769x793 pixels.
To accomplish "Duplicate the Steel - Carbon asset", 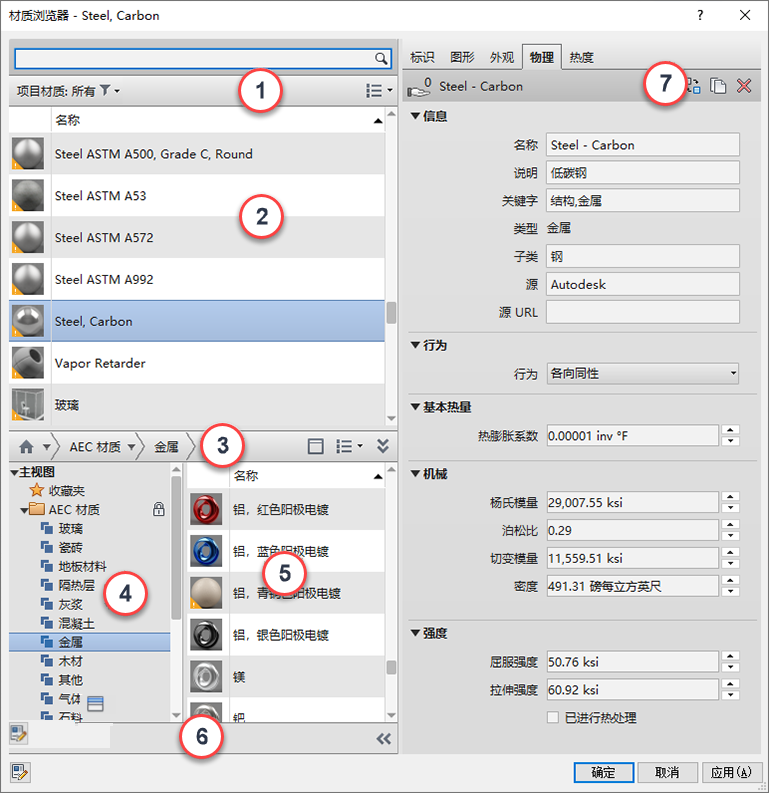I will click(x=717, y=86).
